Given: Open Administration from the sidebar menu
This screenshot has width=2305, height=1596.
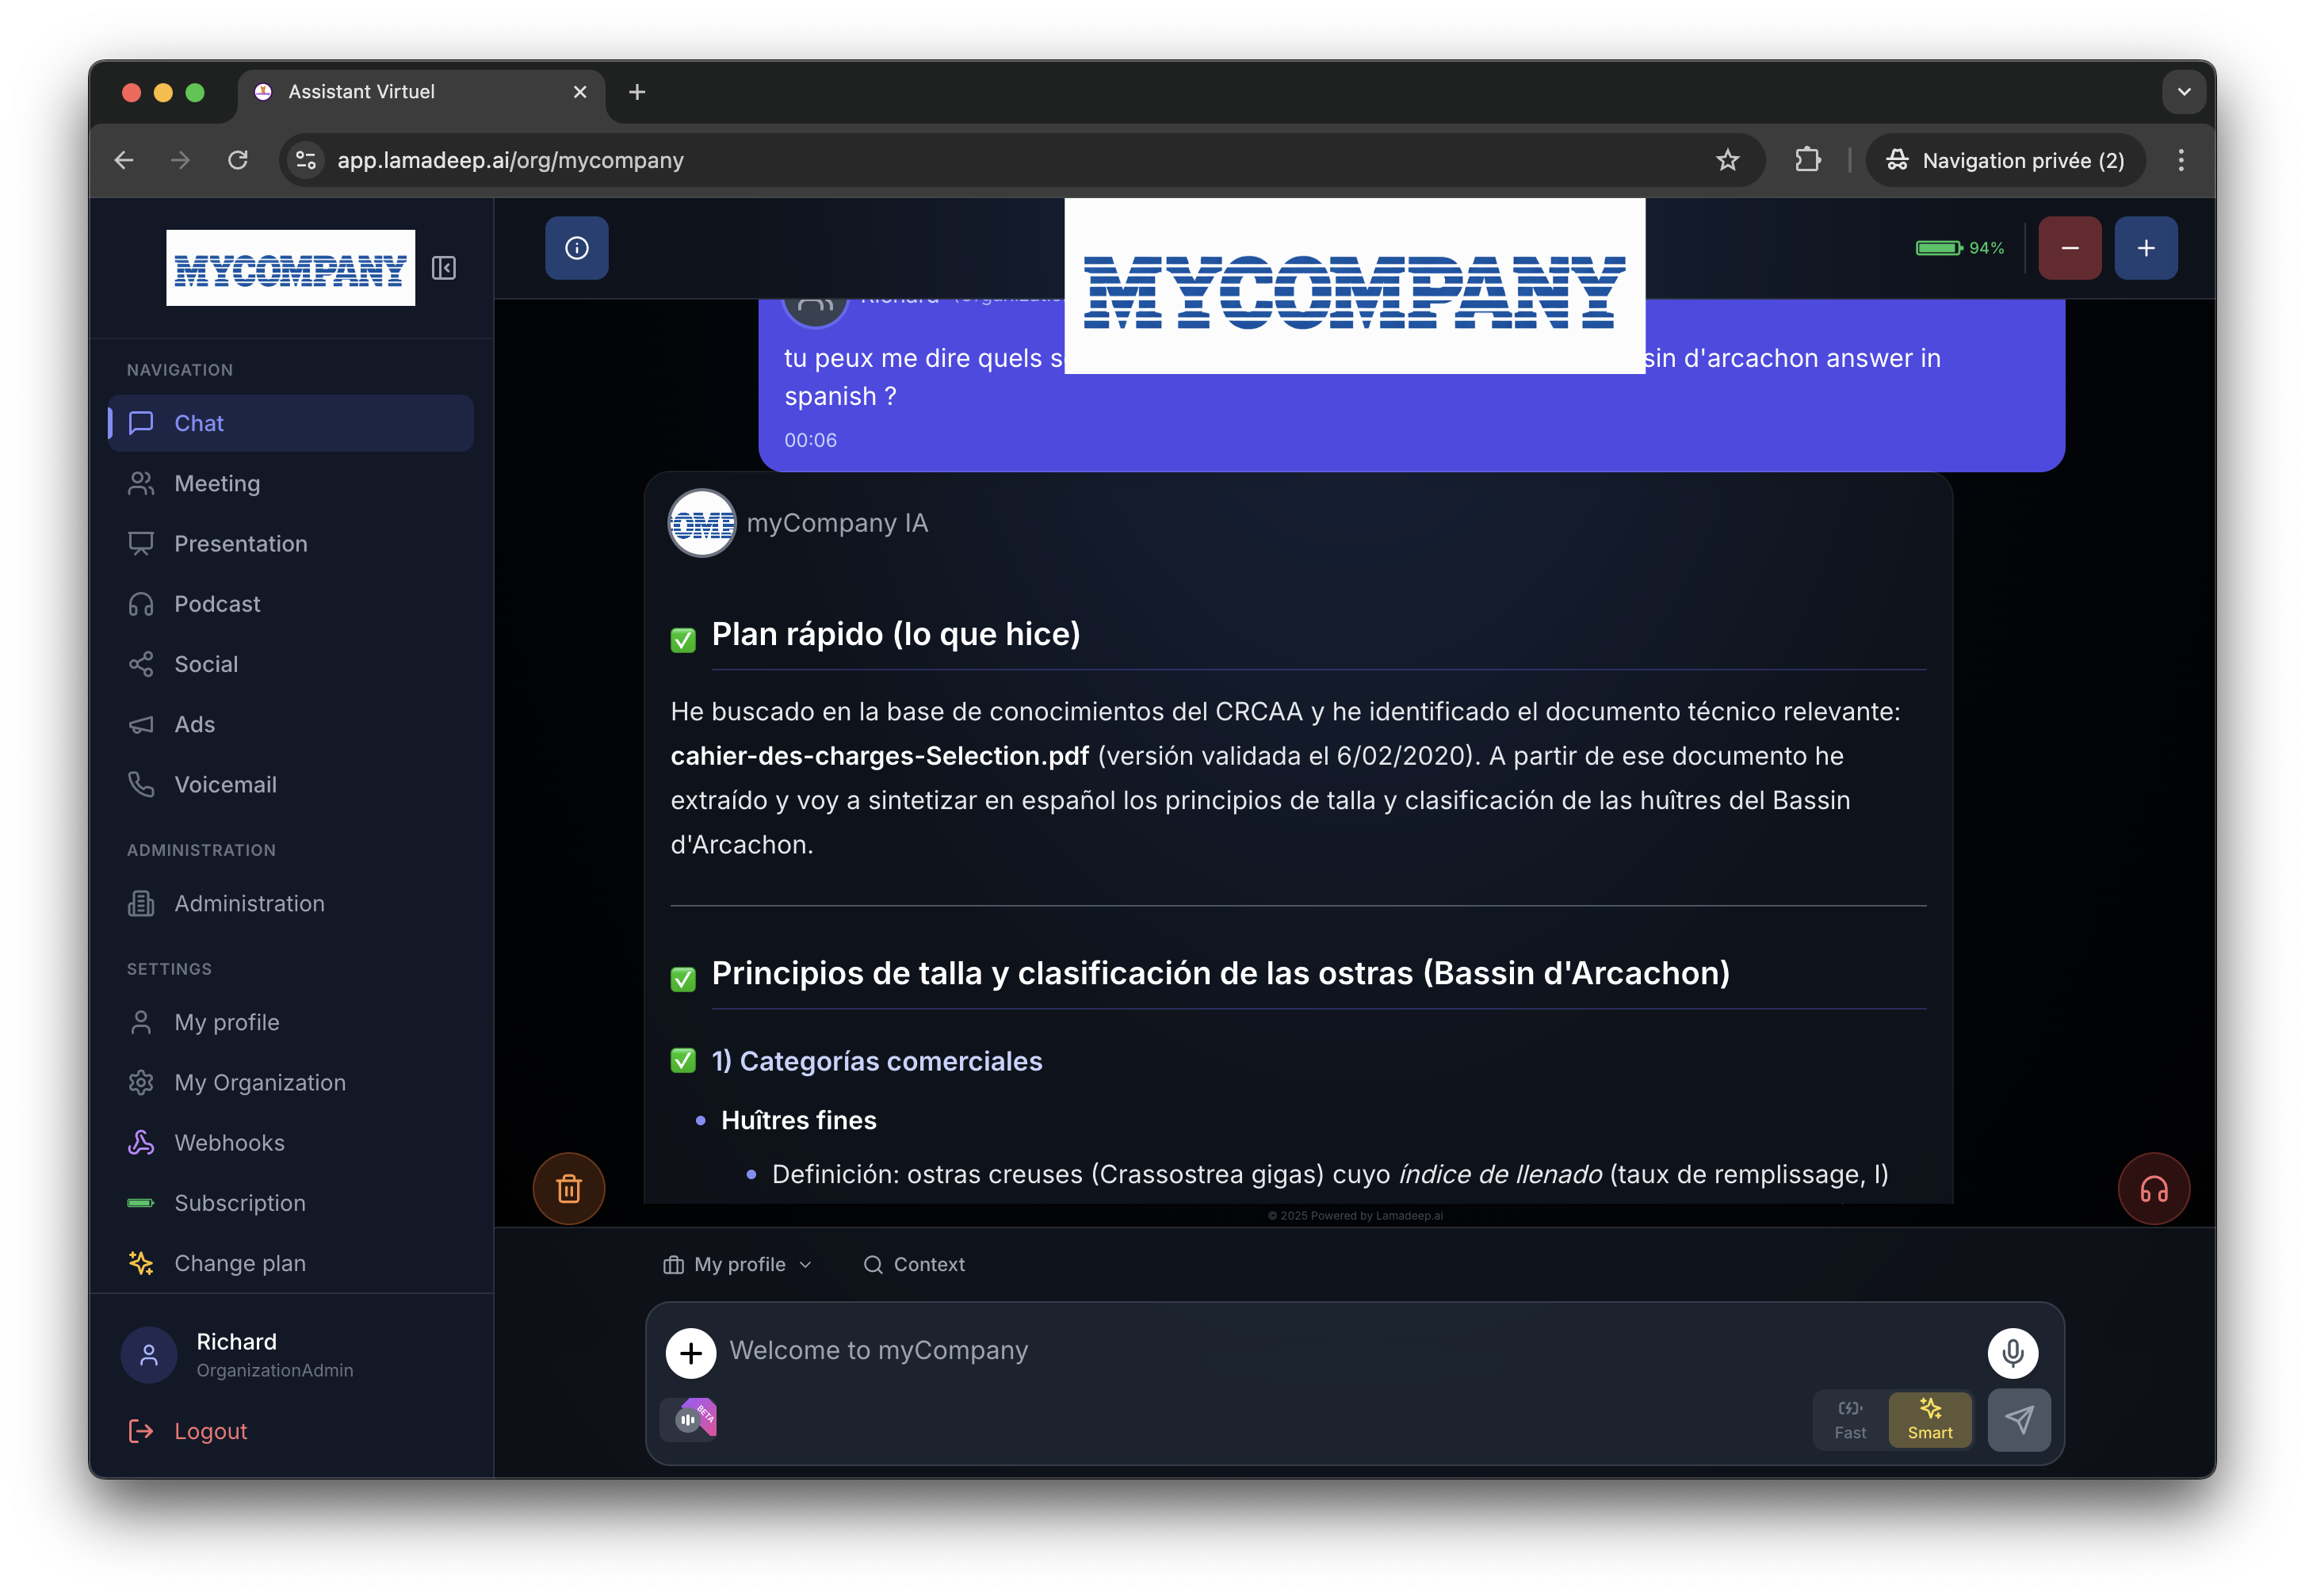Looking at the screenshot, I should coord(249,903).
